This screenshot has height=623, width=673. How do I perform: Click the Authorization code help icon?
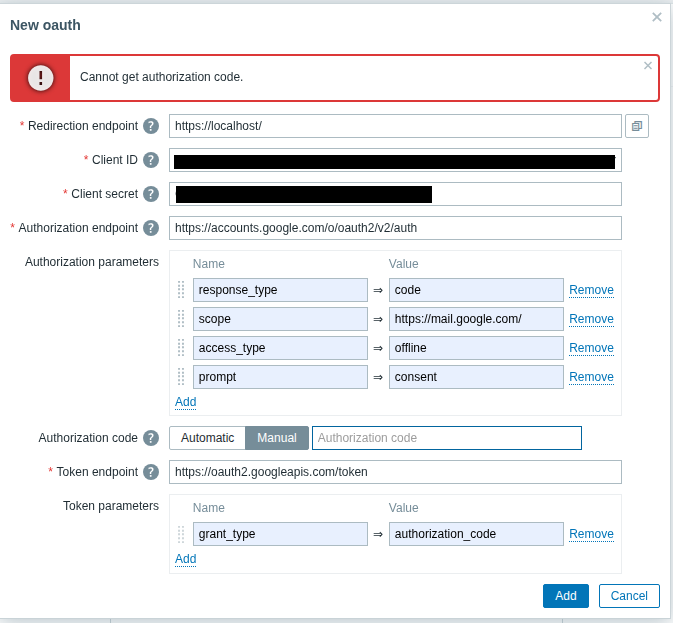pyautogui.click(x=151, y=438)
